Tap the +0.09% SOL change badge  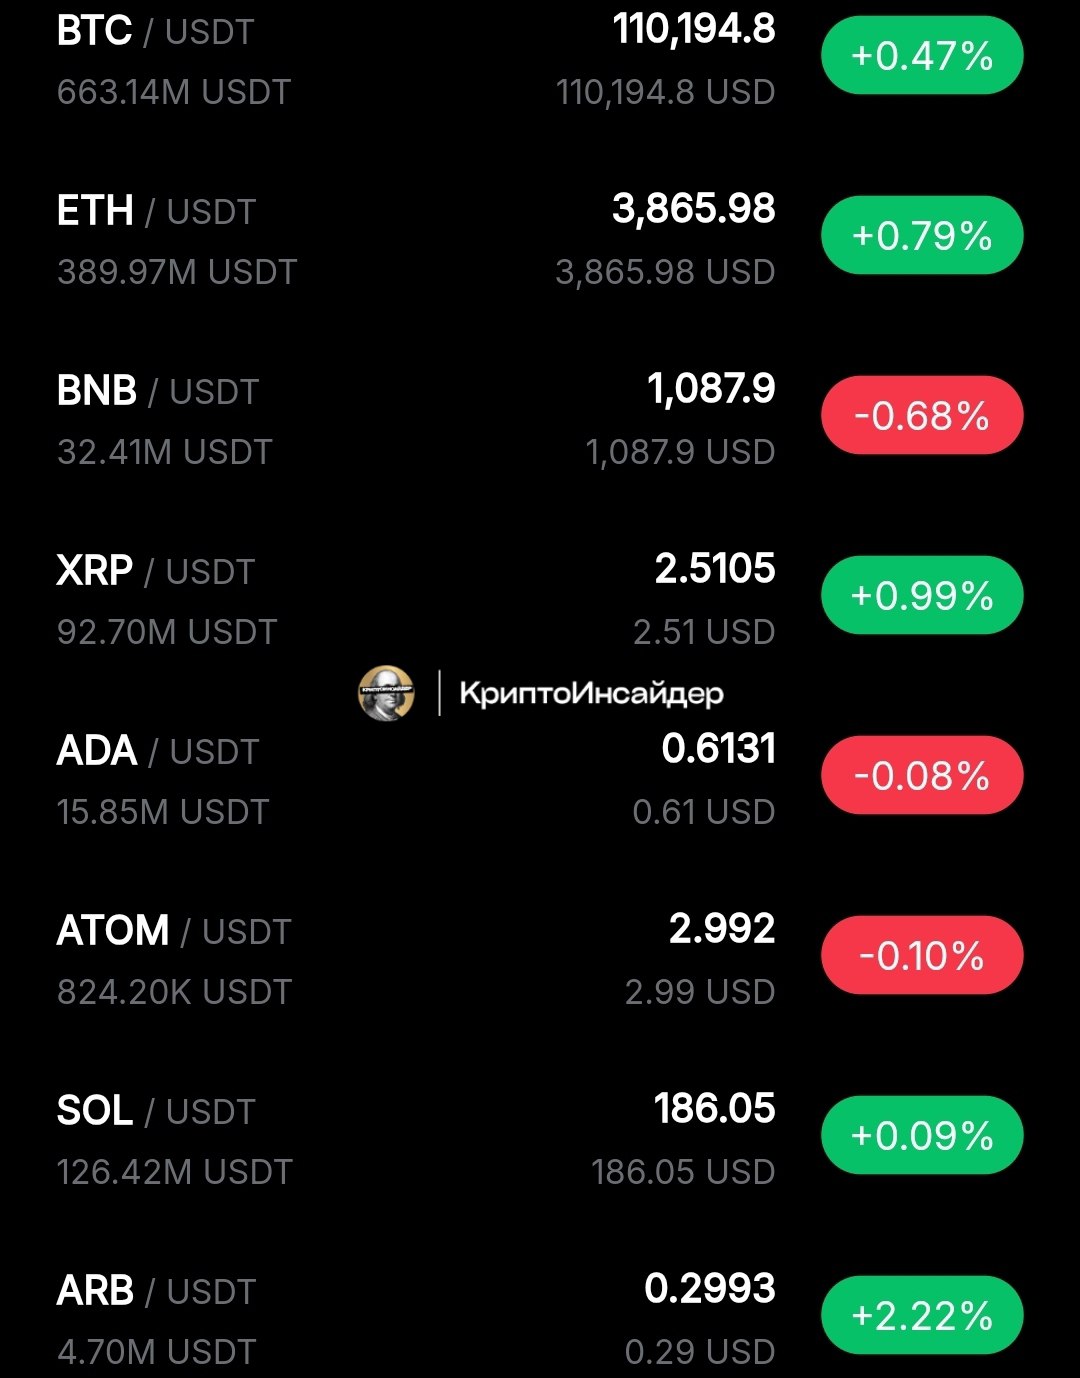pyautogui.click(x=921, y=1136)
